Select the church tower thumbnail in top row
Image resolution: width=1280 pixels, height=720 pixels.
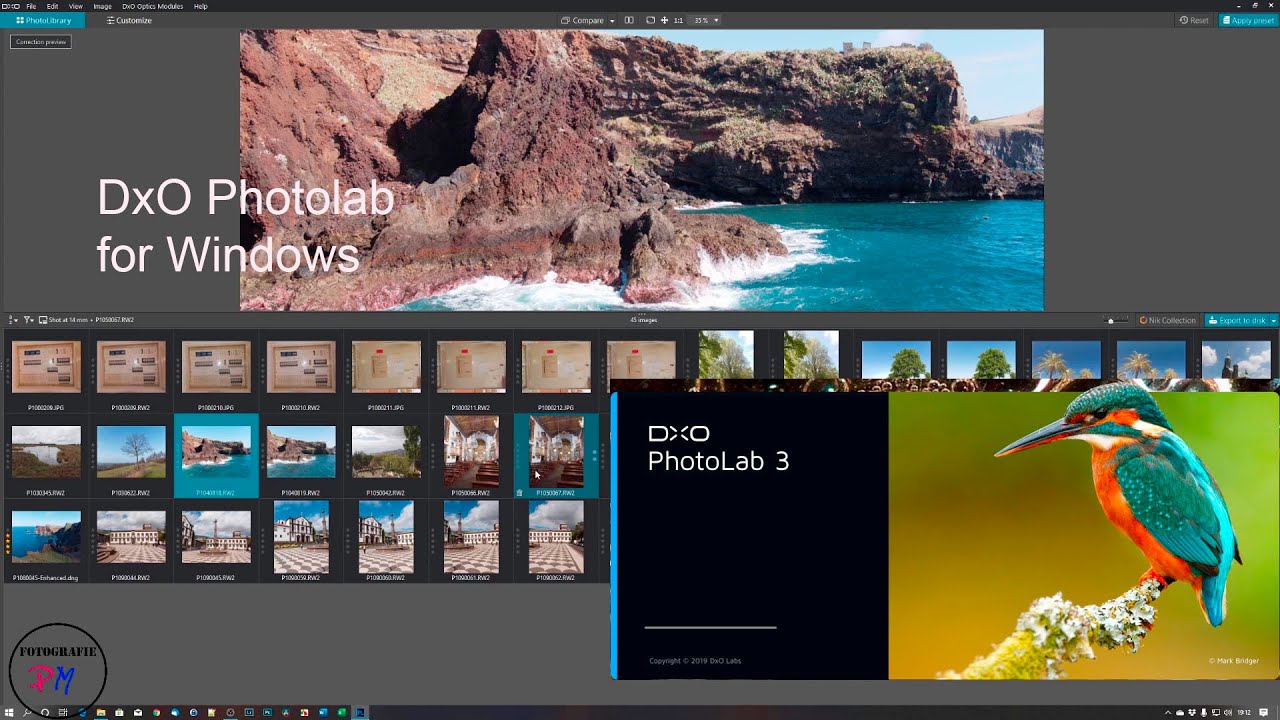tap(1236, 360)
